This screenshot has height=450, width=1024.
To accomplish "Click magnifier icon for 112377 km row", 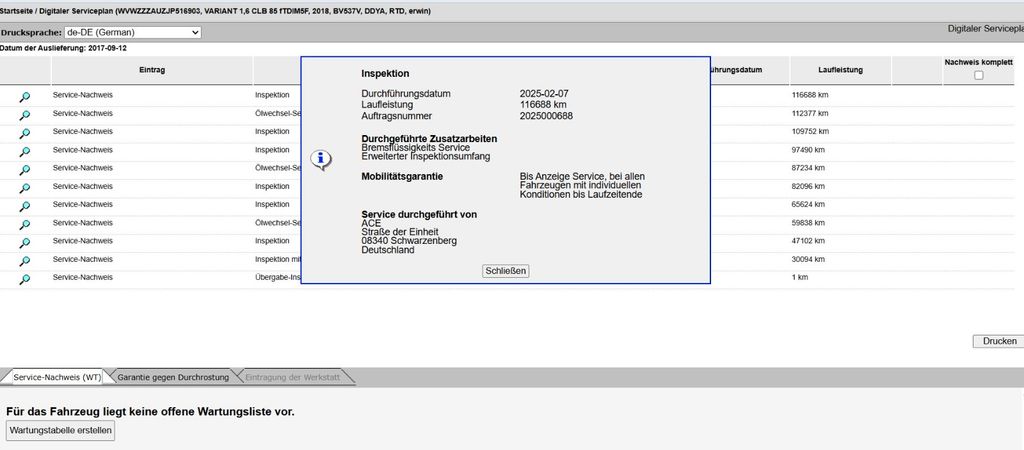I will tap(25, 114).
